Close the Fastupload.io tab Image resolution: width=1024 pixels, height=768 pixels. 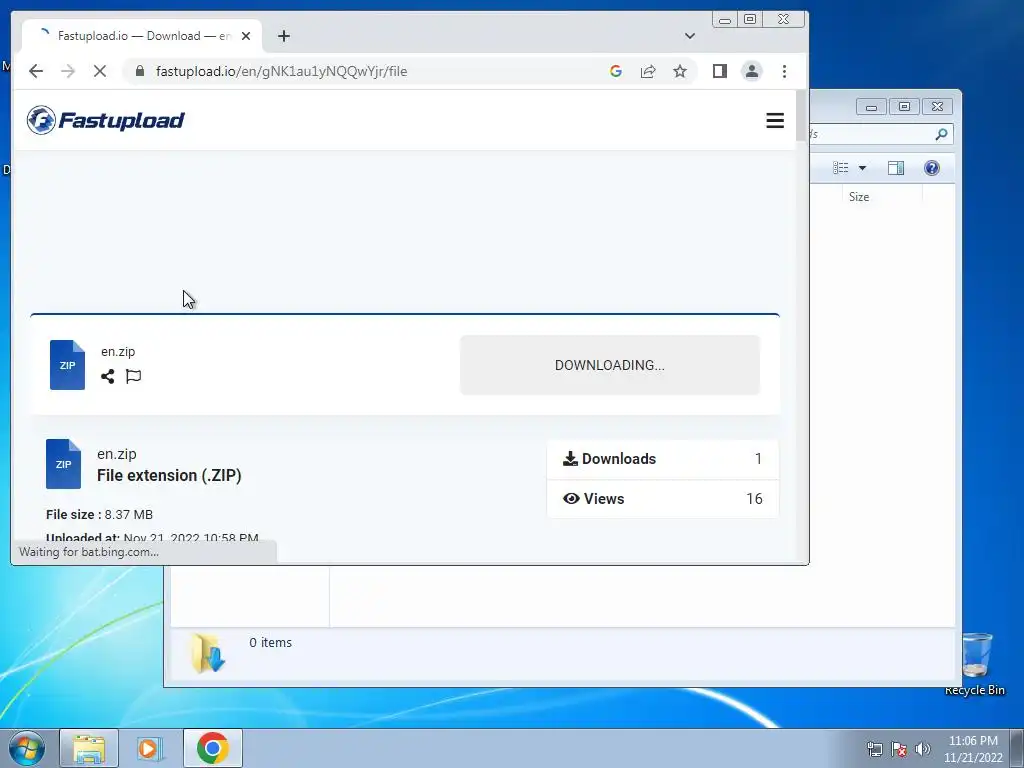tap(246, 36)
